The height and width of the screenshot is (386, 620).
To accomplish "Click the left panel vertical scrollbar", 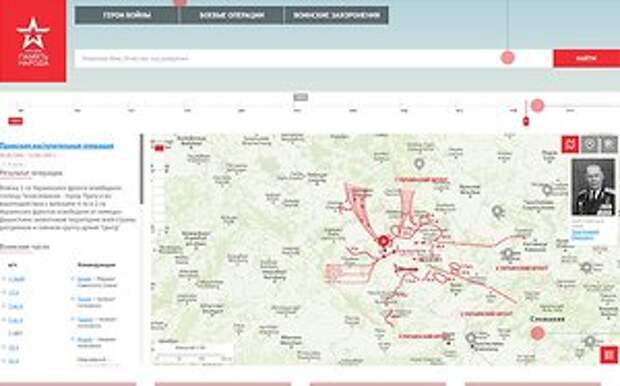I will pos(142,169).
